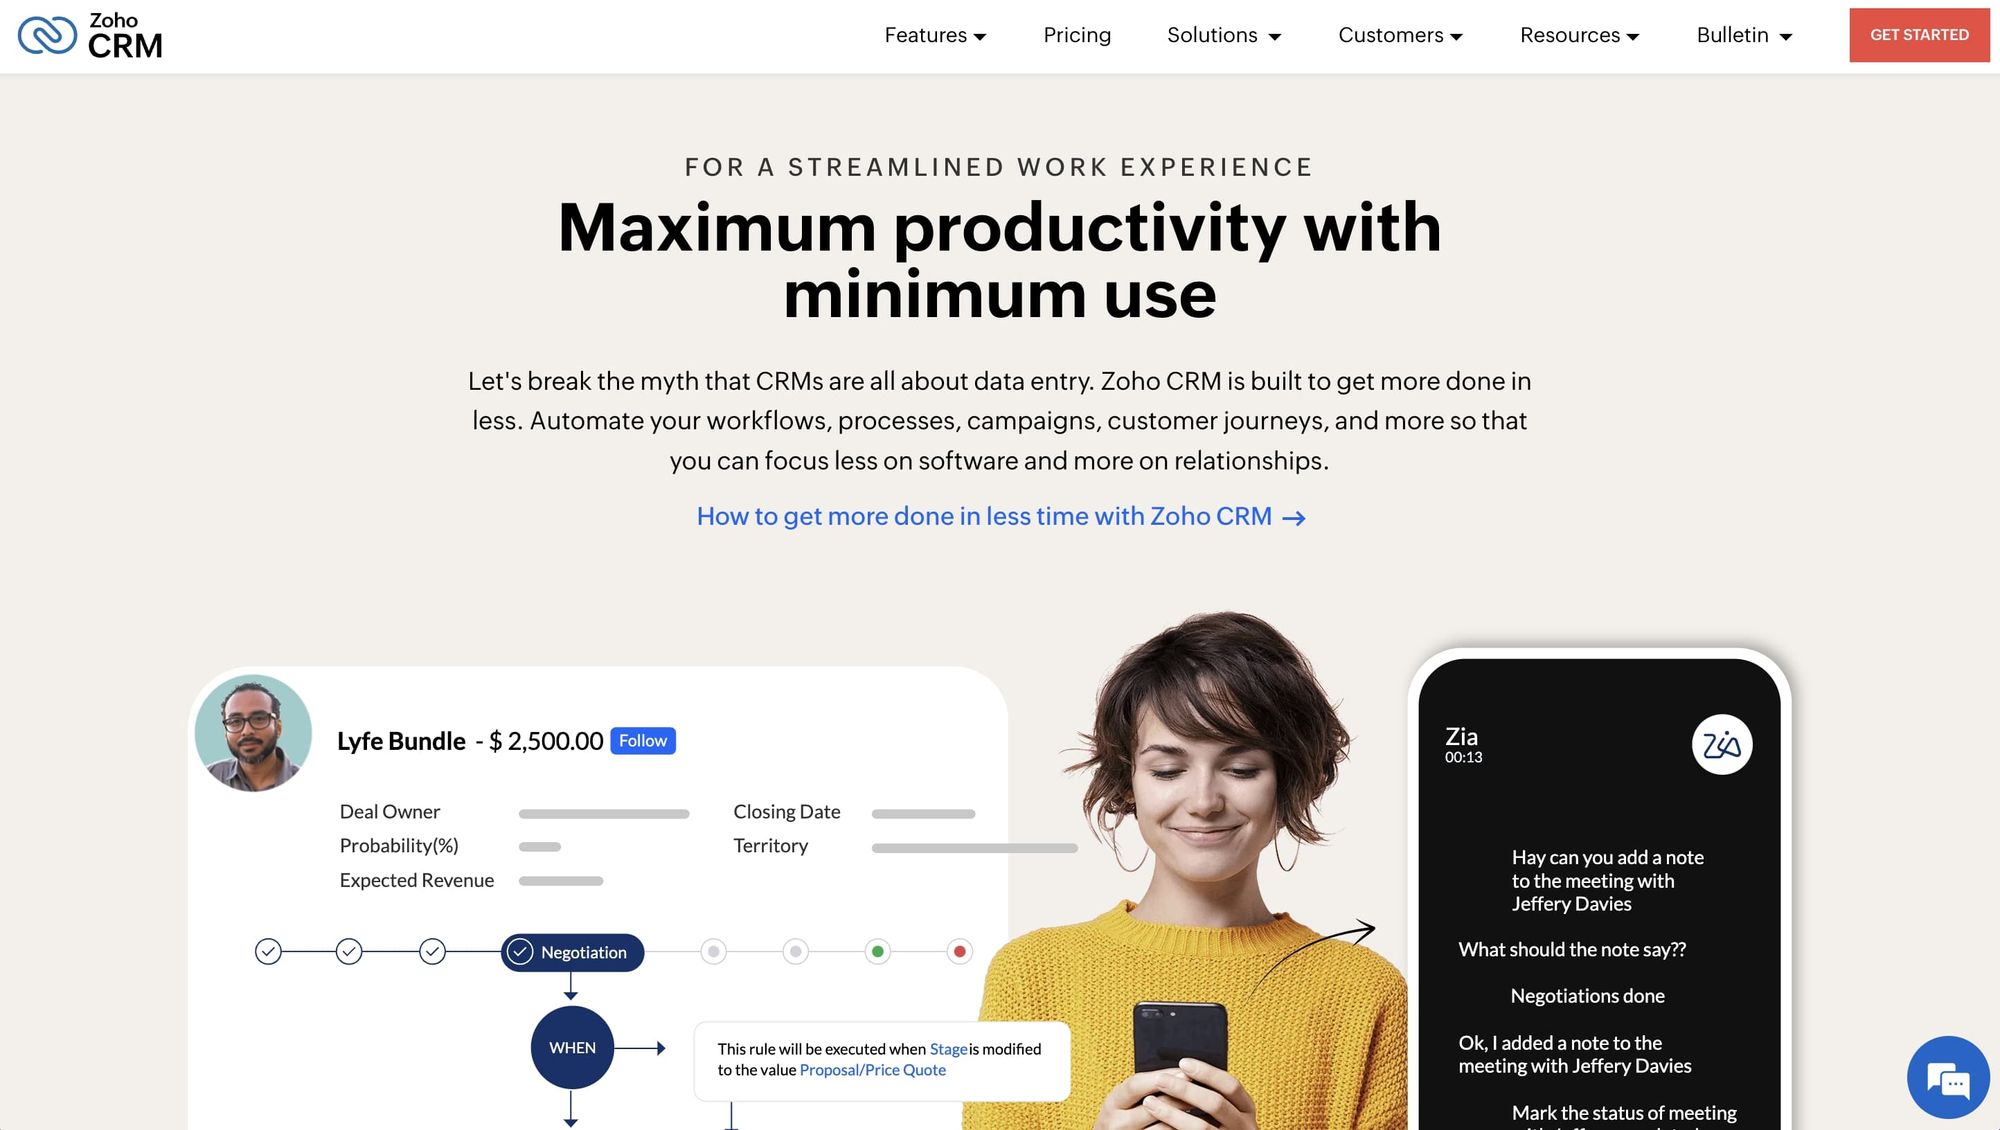Viewport: 2000px width, 1130px height.
Task: Click the Follow button on Lyfe Bundle deal
Action: pyautogui.click(x=643, y=740)
